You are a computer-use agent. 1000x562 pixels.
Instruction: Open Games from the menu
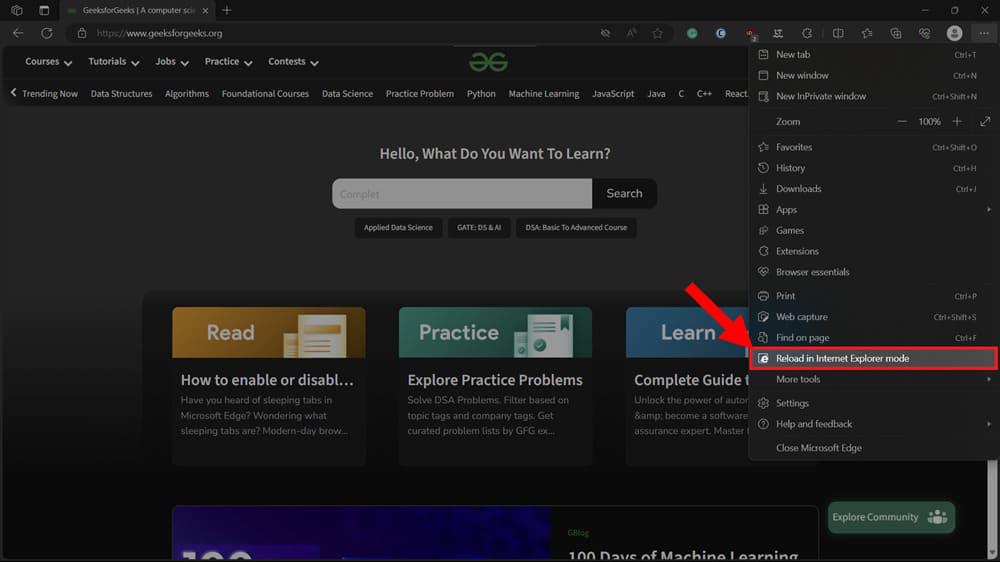pyautogui.click(x=872, y=230)
